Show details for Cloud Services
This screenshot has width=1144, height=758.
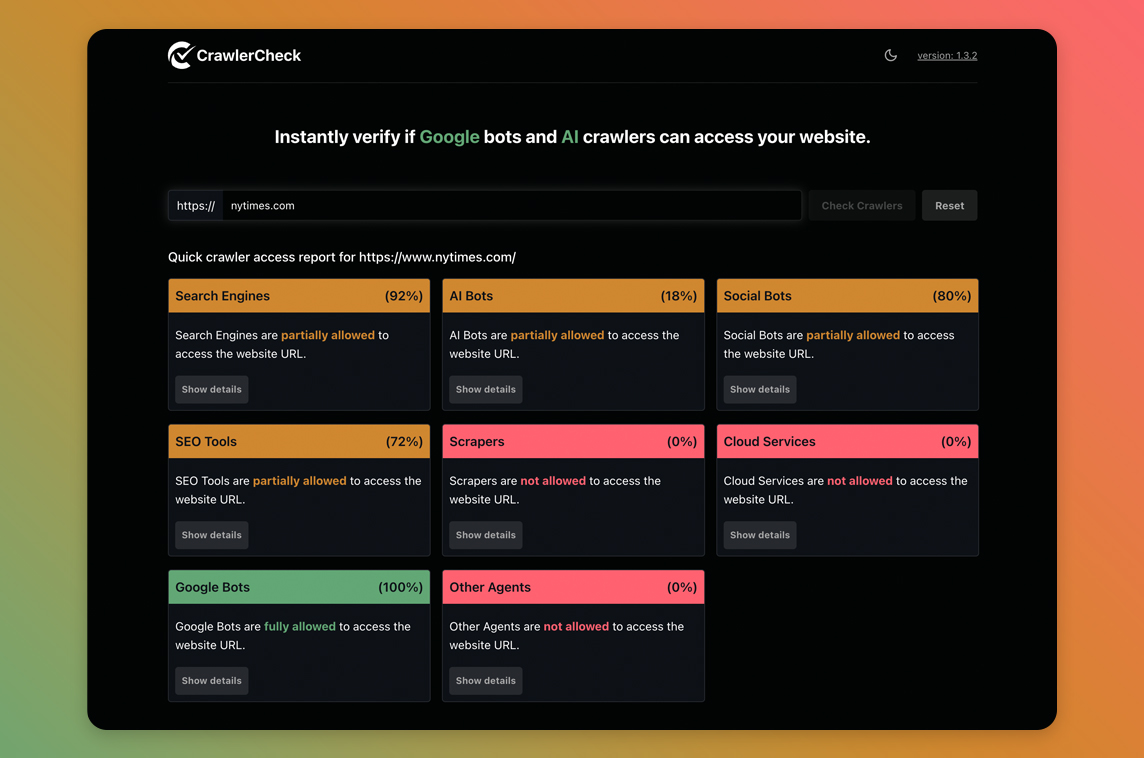[760, 535]
